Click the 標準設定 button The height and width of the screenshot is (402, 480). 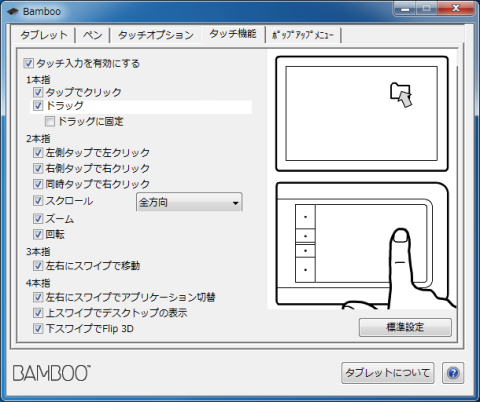point(405,327)
